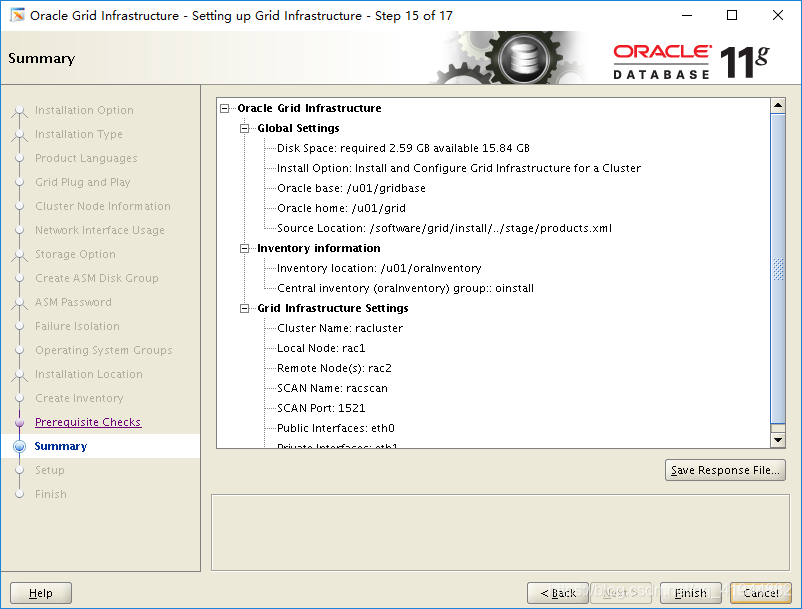802x609 pixels.
Task: Maximize the installer window
Action: point(732,15)
